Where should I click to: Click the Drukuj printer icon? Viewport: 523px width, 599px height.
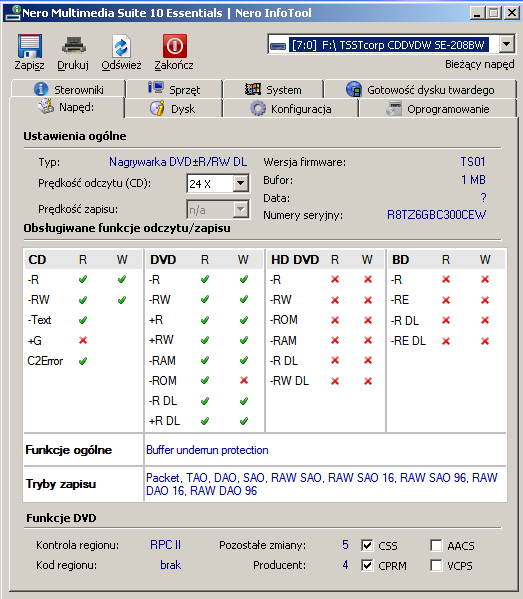73,46
